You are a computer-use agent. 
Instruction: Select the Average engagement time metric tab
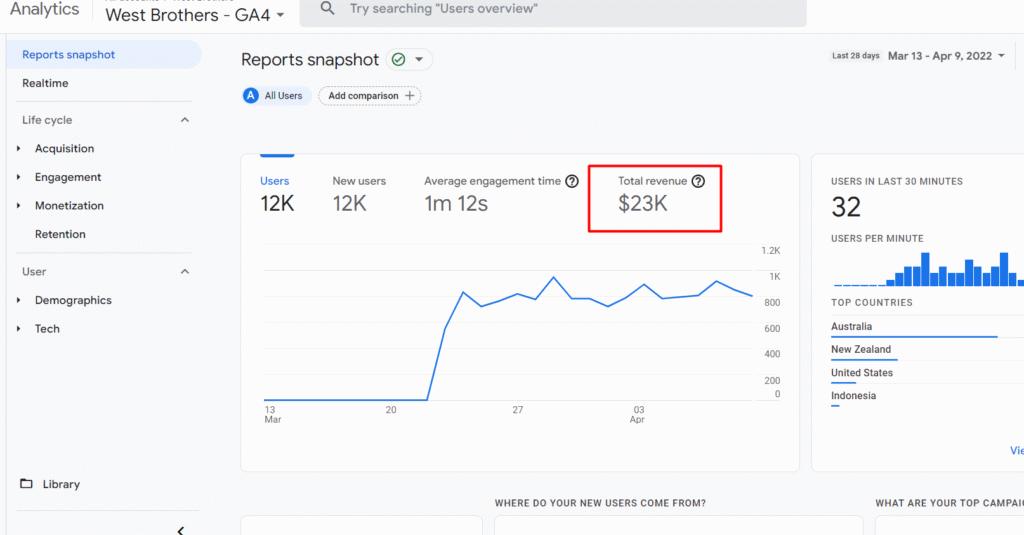501,195
